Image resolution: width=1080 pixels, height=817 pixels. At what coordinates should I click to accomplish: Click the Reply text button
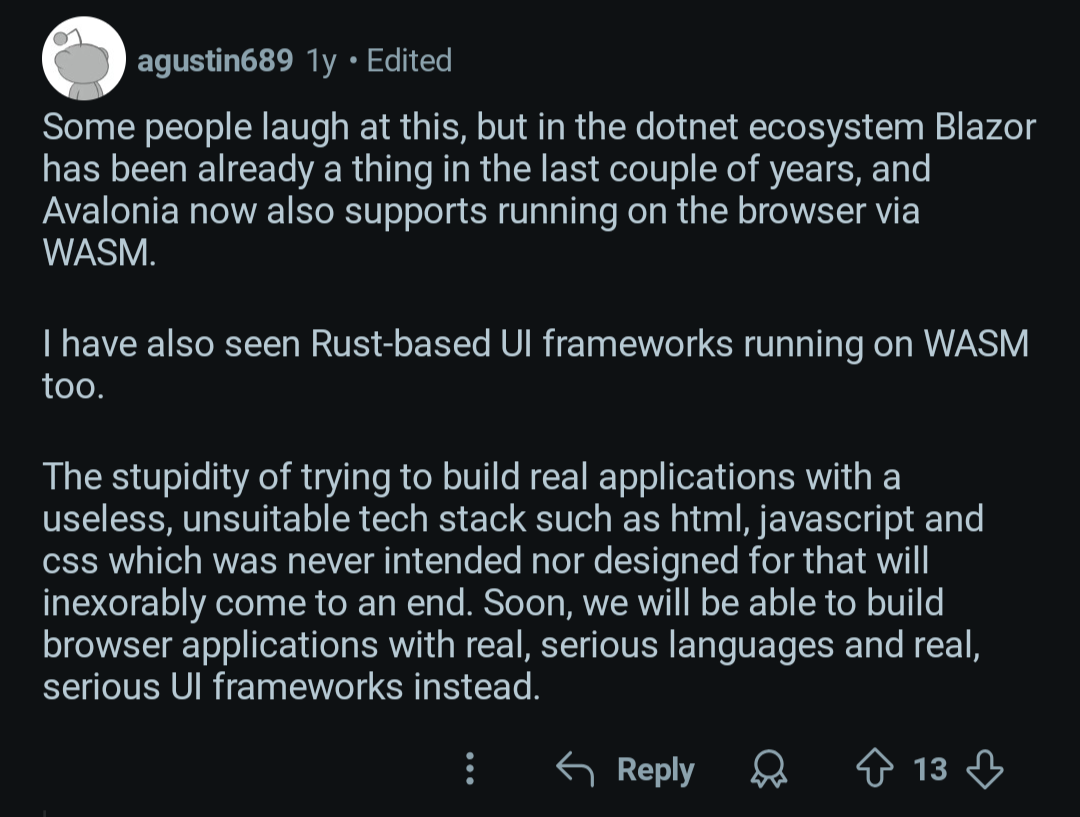tap(656, 769)
